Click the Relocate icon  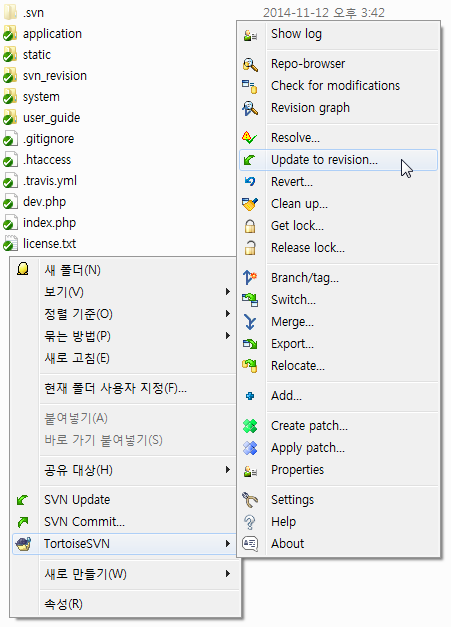pyautogui.click(x=250, y=366)
